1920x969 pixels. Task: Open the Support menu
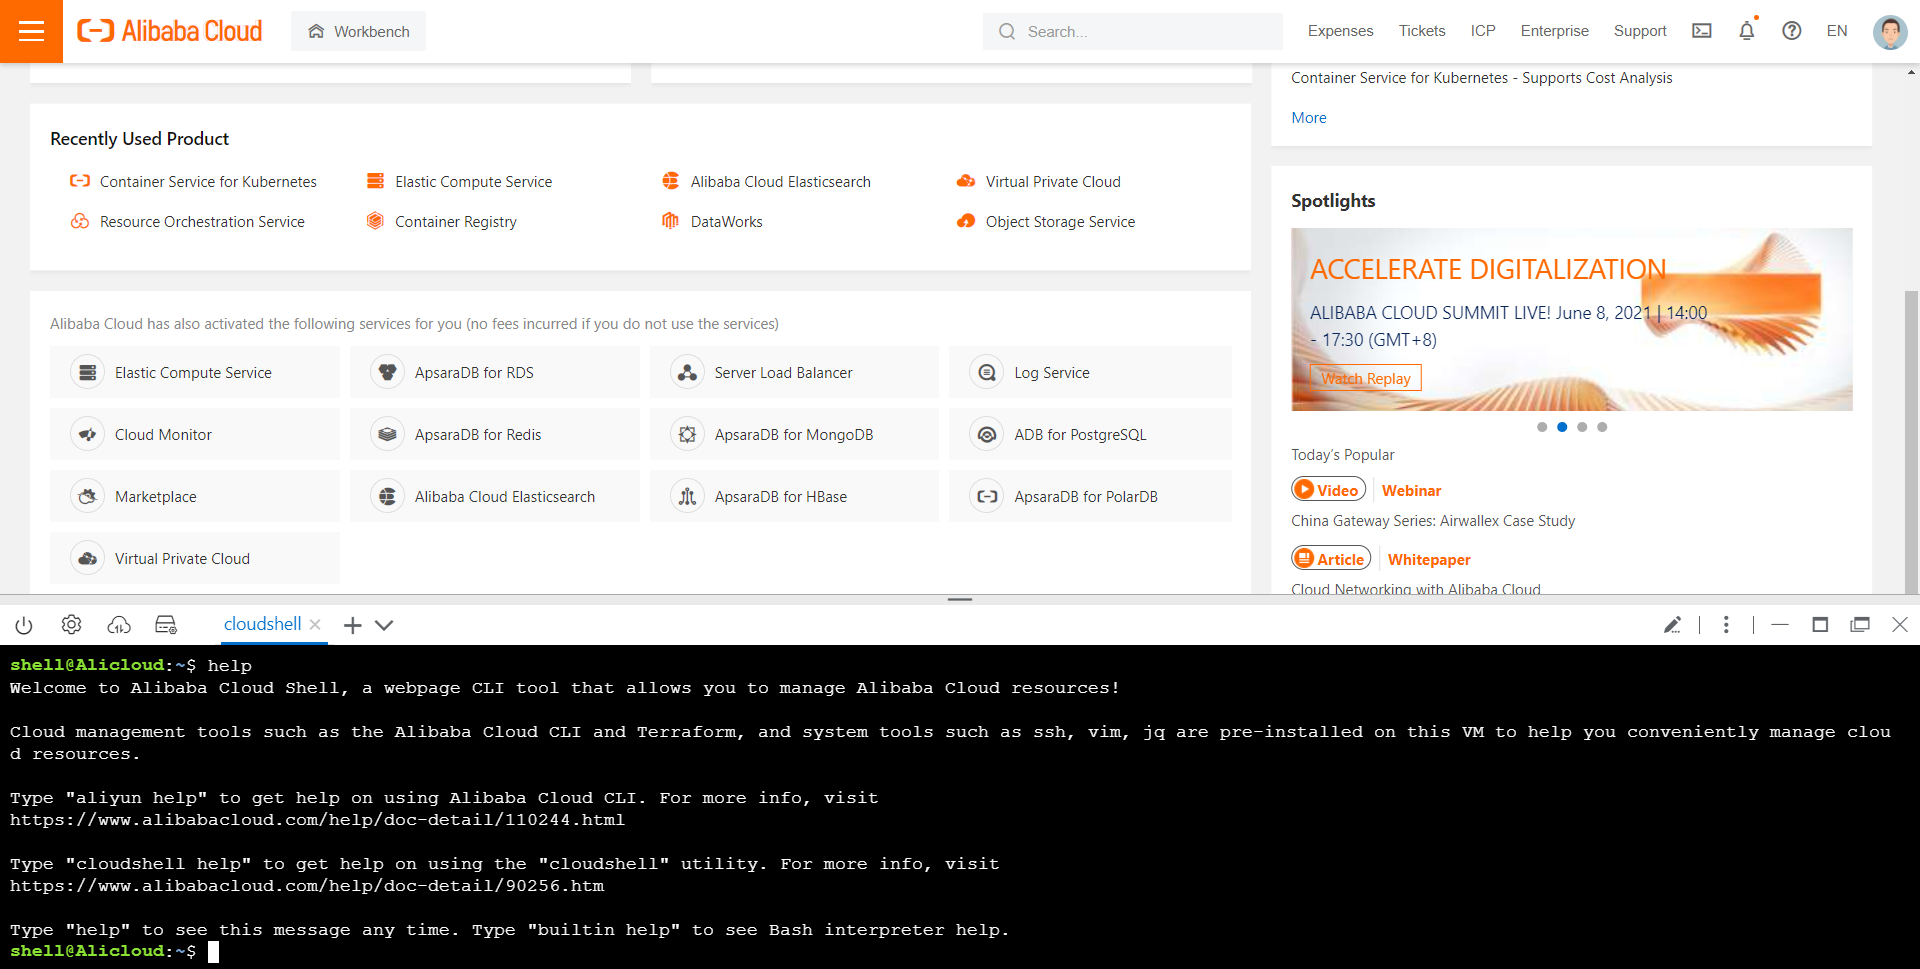click(x=1640, y=31)
